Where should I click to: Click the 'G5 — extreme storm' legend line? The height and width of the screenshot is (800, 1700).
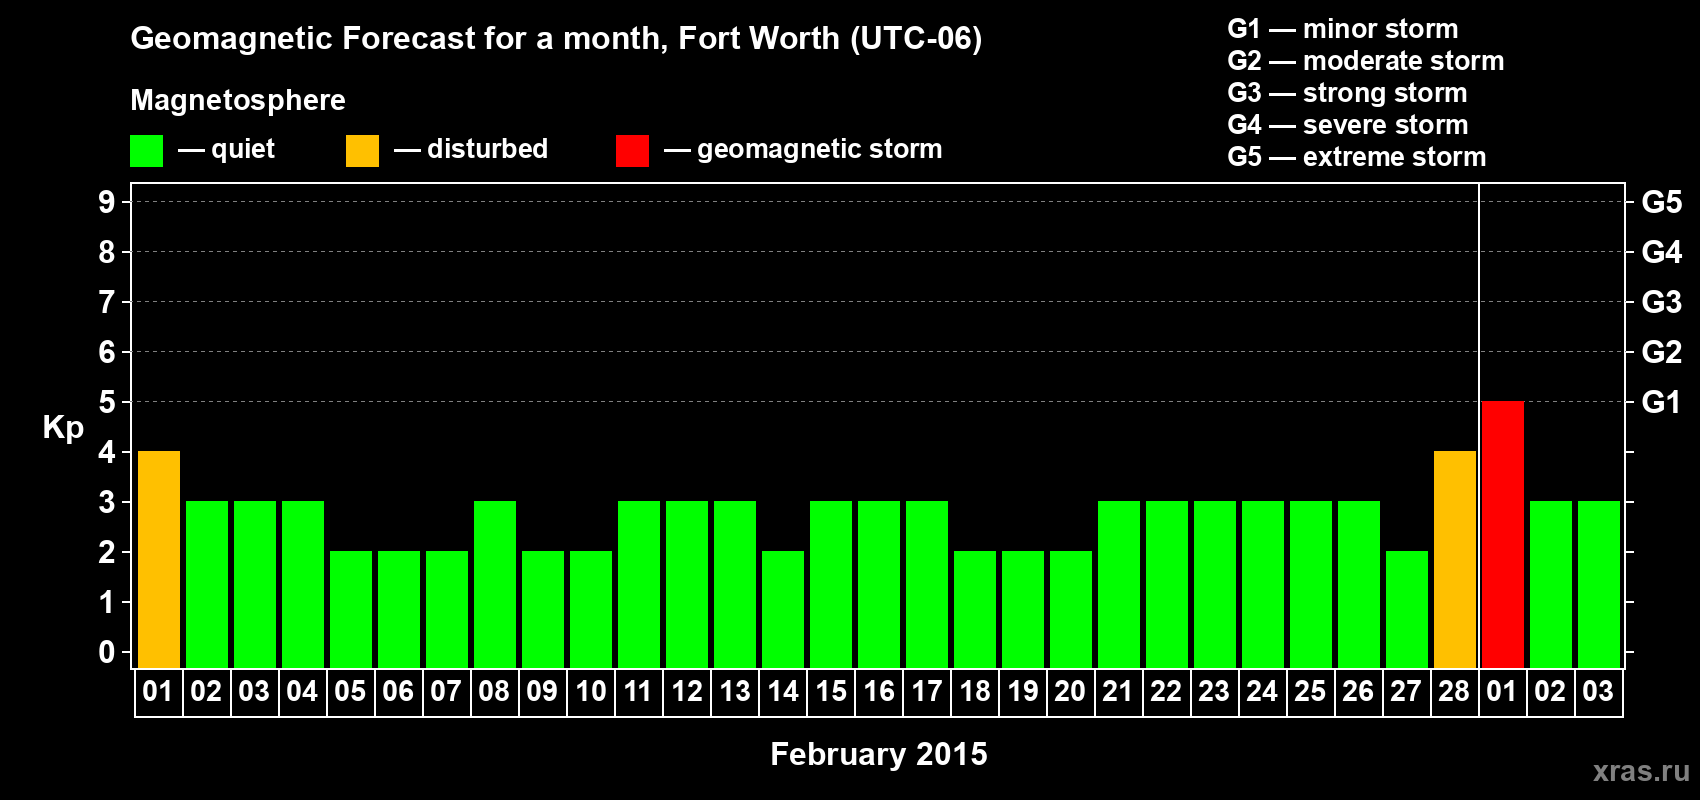tap(1356, 157)
